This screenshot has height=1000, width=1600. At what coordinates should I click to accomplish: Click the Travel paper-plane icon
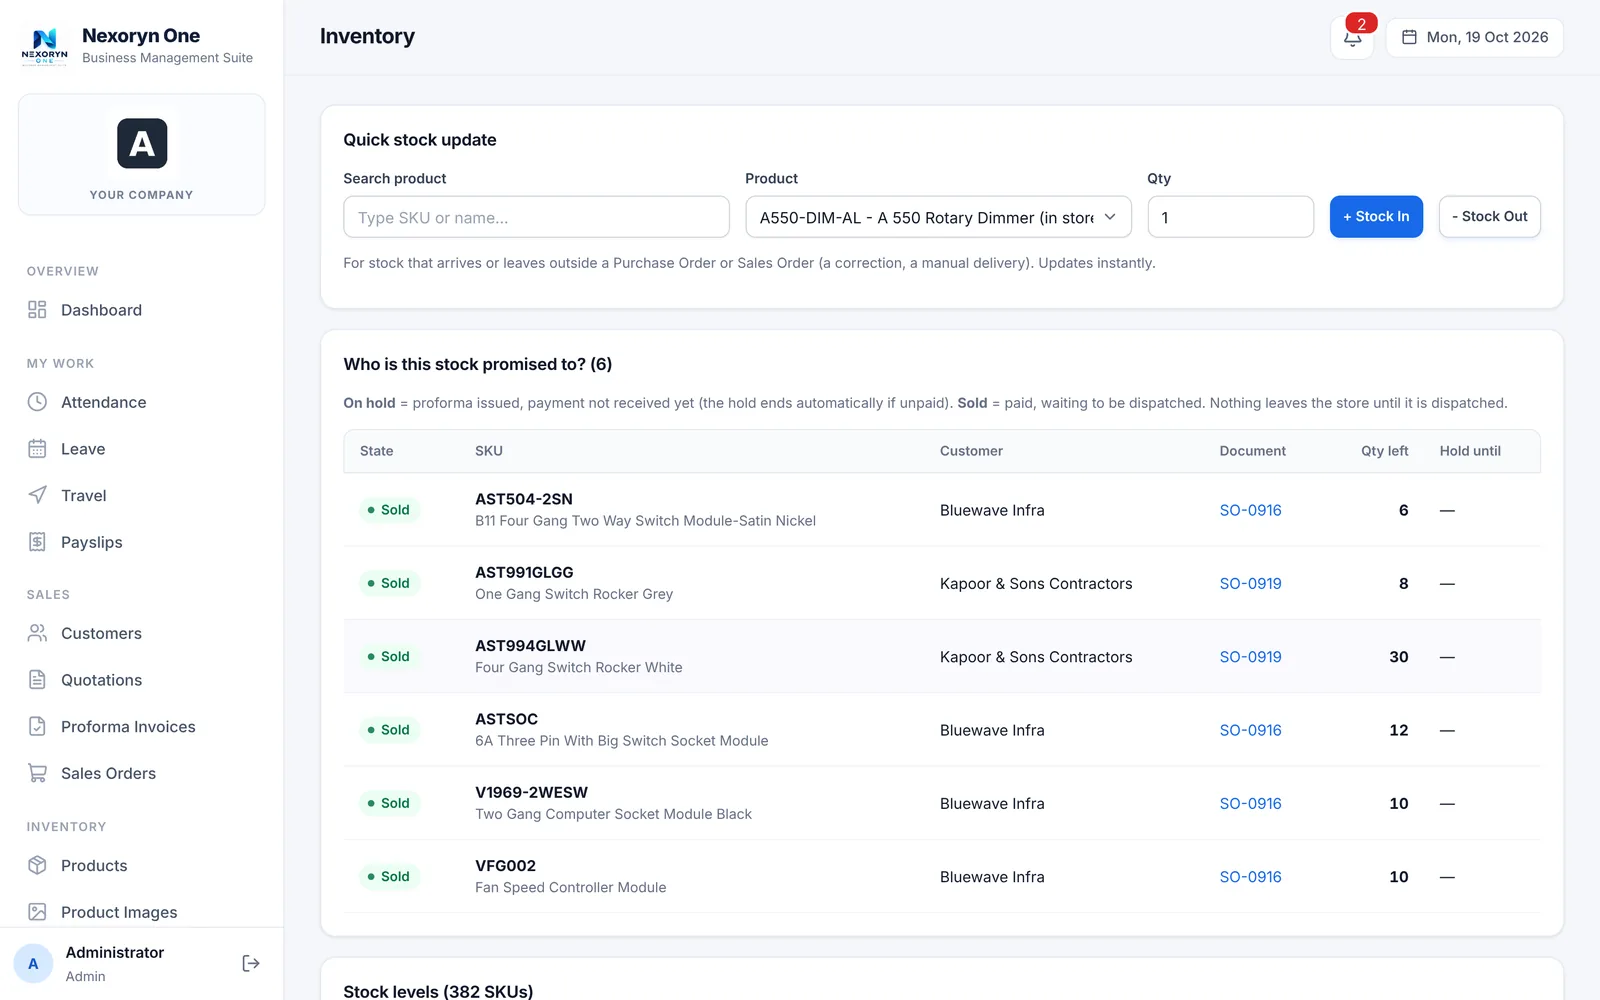[x=37, y=495]
